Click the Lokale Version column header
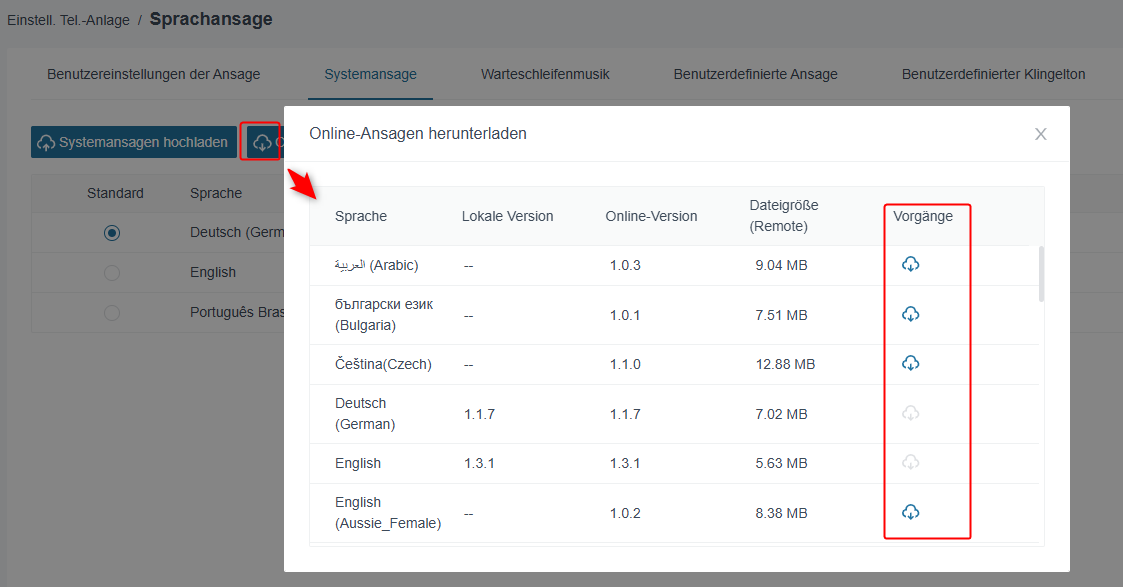The height and width of the screenshot is (587, 1123). [508, 216]
